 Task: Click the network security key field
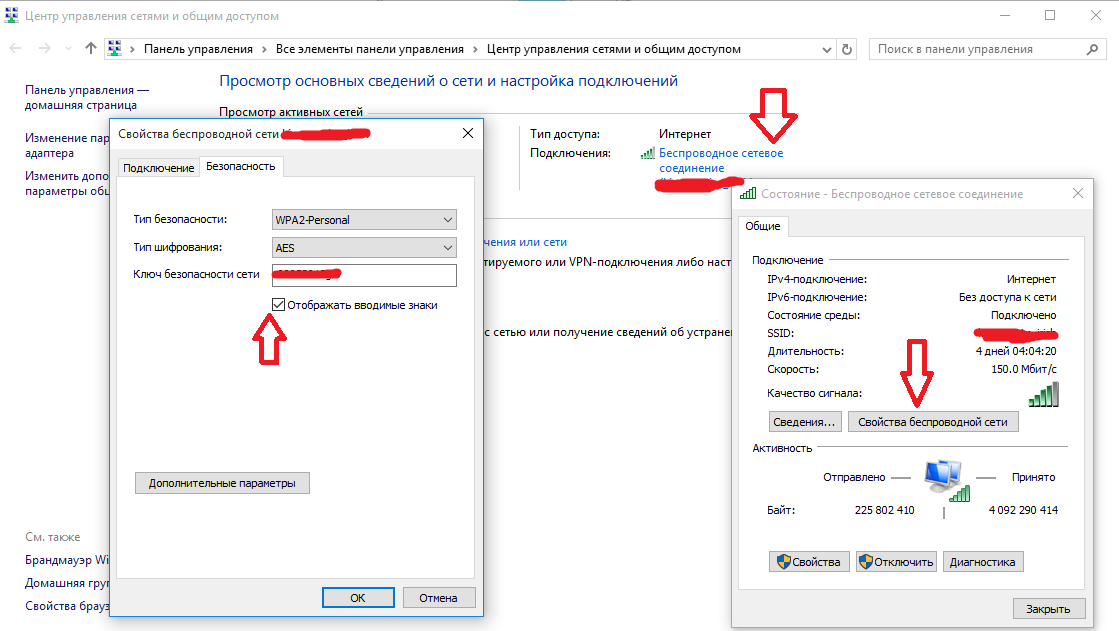364,275
